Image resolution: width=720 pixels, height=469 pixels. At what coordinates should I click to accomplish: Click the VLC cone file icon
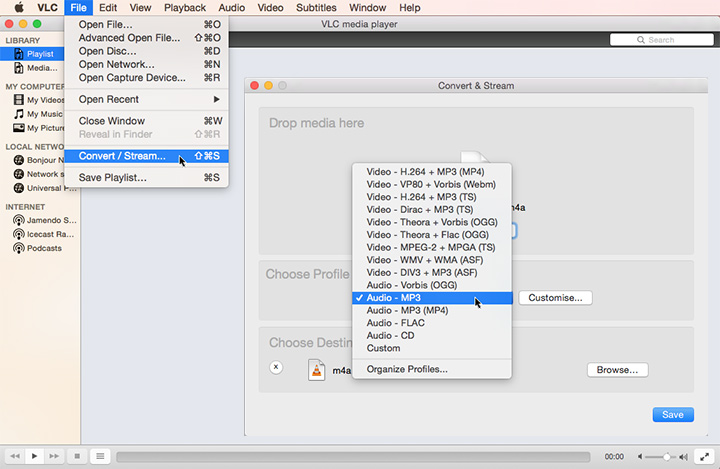pos(316,370)
